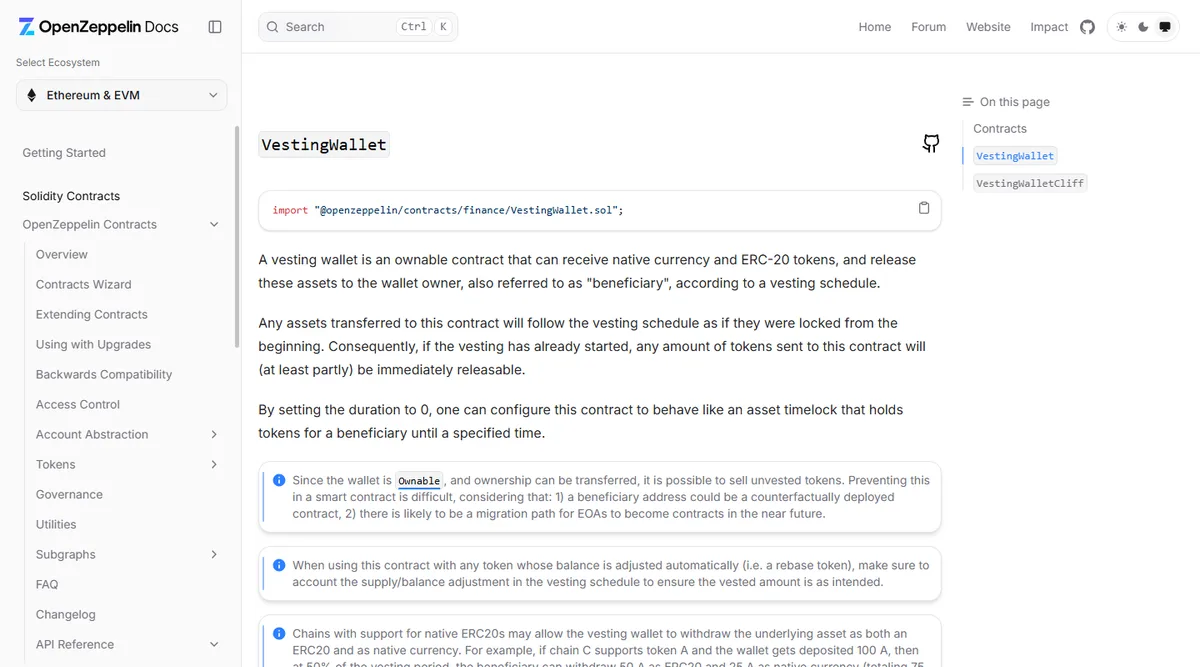Switch to dark theme moon icon
1200x667 pixels.
[1144, 27]
